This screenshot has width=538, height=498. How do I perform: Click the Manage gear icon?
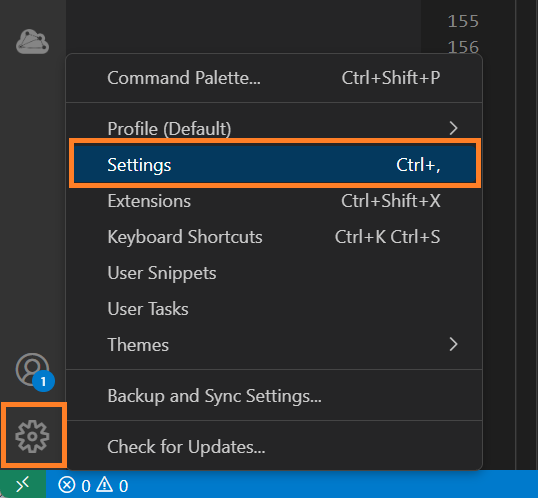(32, 436)
